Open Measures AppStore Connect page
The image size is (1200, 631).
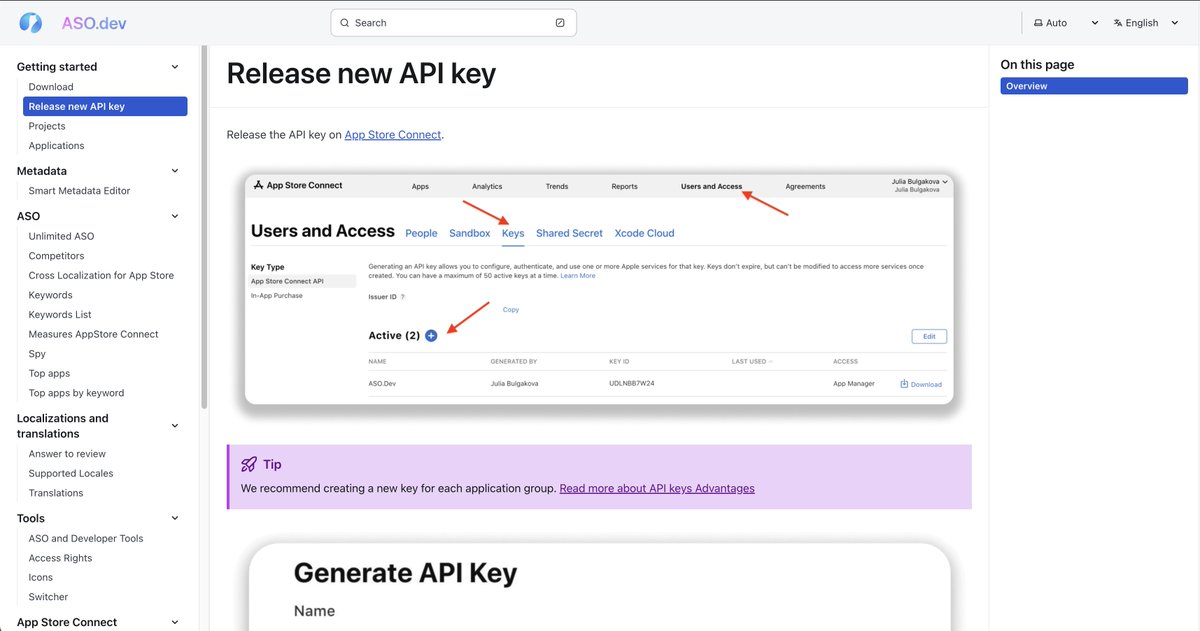[93, 334]
